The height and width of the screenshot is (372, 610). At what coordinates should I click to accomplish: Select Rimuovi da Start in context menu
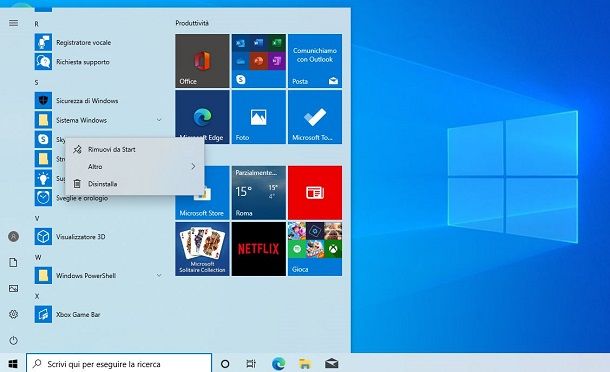click(x=134, y=149)
